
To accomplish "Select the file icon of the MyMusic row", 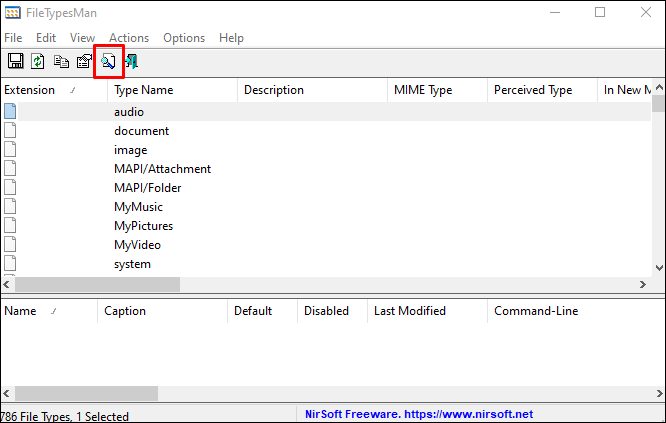I will pyautogui.click(x=10, y=206).
